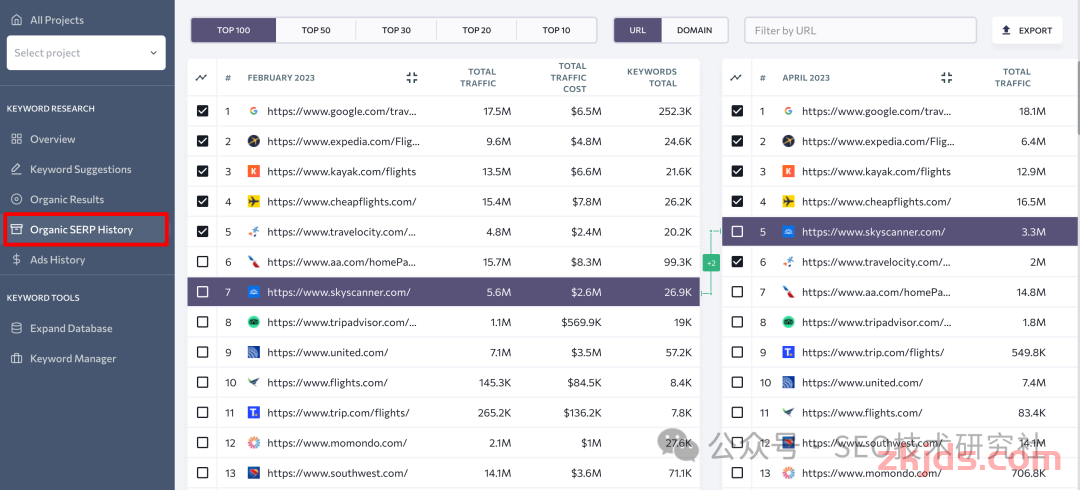This screenshot has height=490, width=1080.
Task: Check trip.com row in April table
Action: point(737,352)
